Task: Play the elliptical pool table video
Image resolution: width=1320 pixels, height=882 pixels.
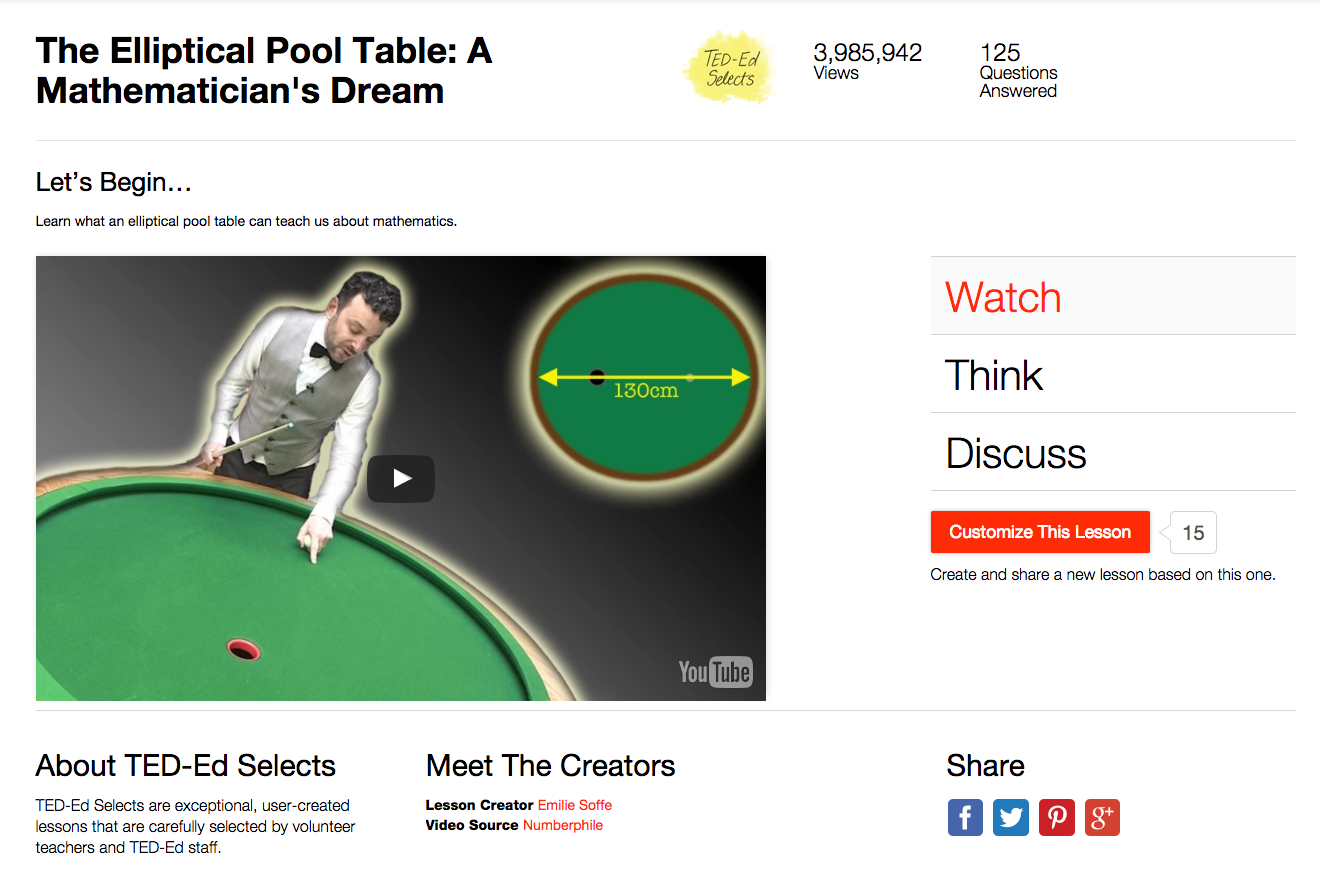Action: point(400,478)
